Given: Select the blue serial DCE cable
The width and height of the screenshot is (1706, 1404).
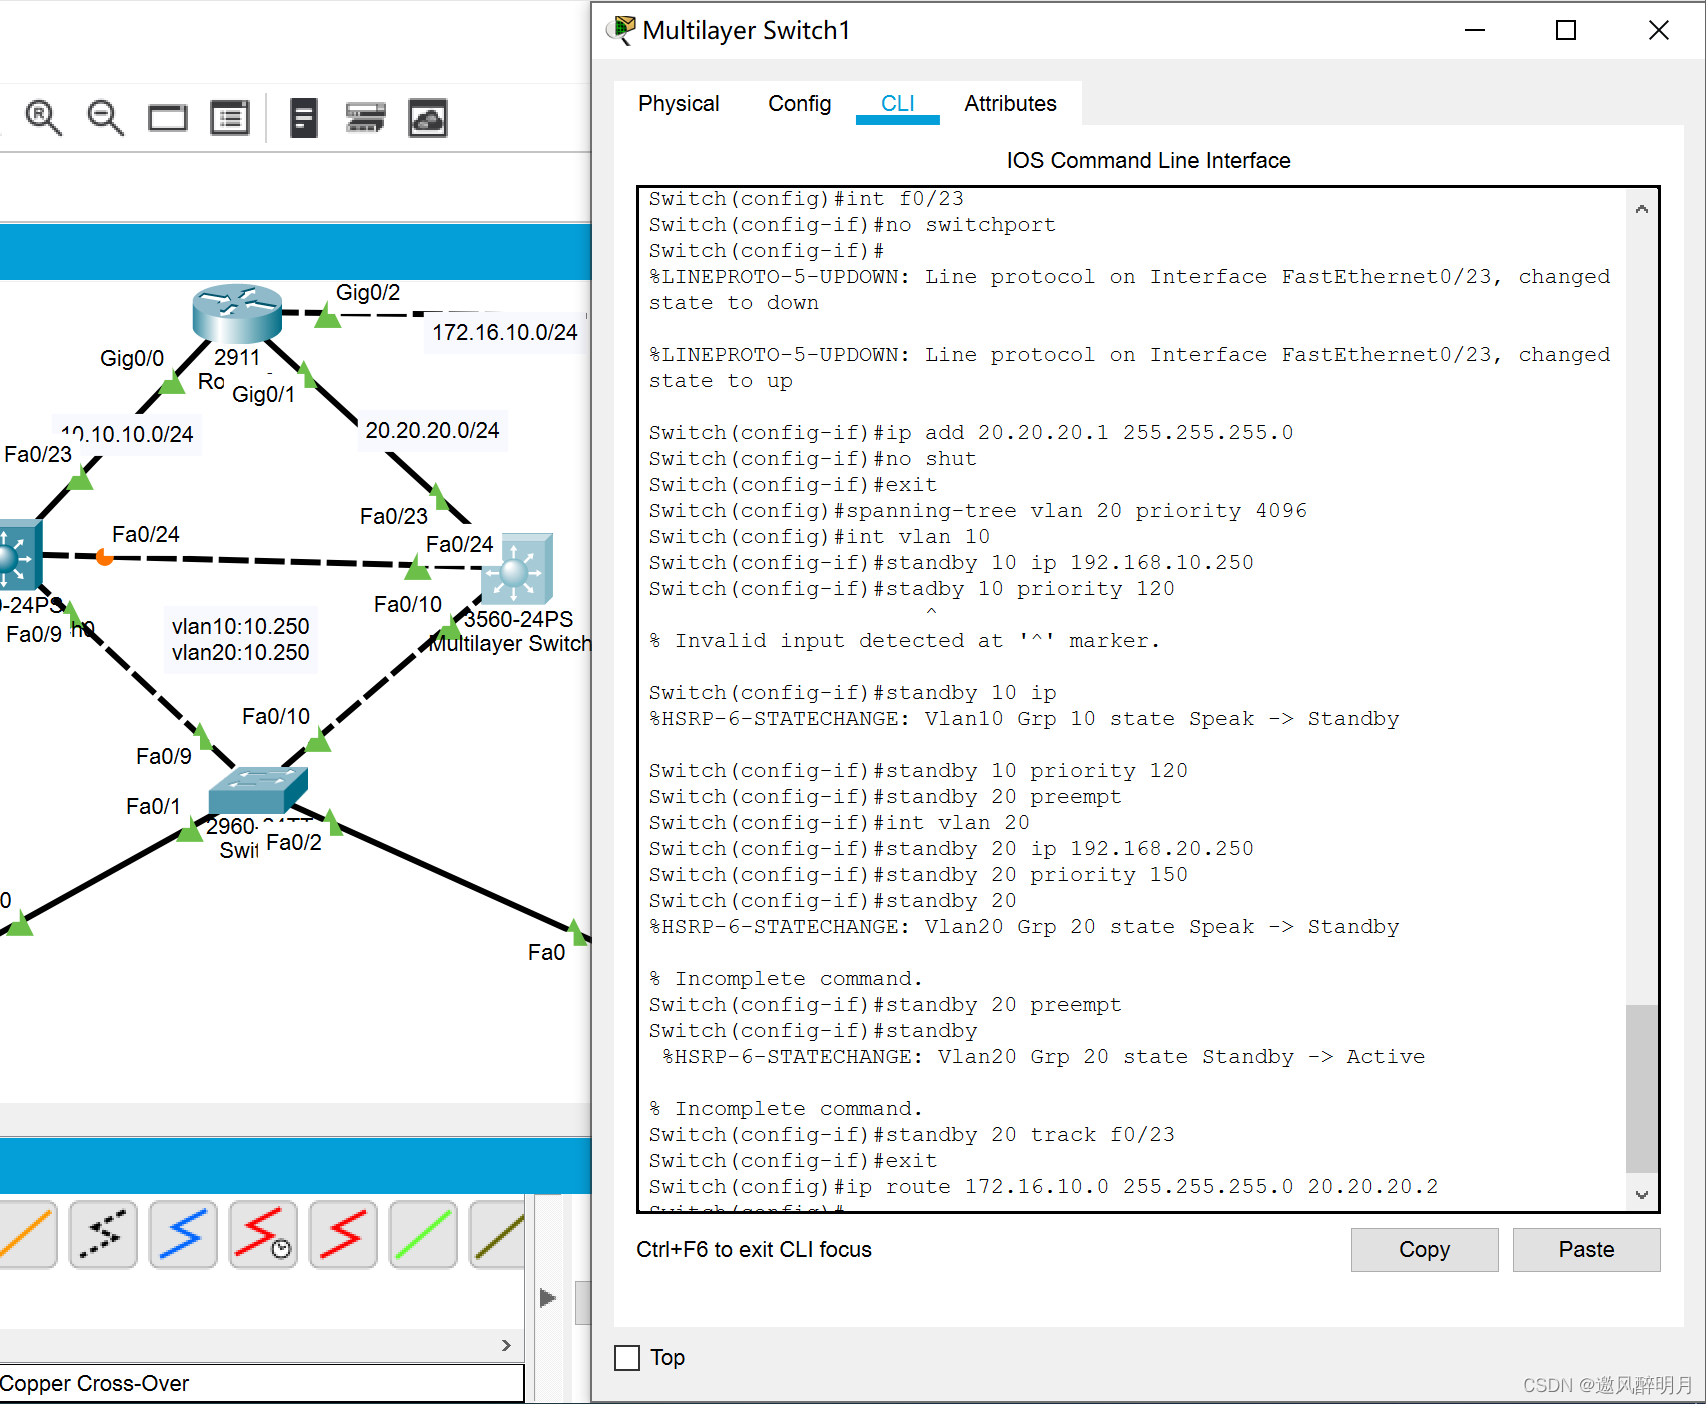Looking at the screenshot, I should 183,1234.
